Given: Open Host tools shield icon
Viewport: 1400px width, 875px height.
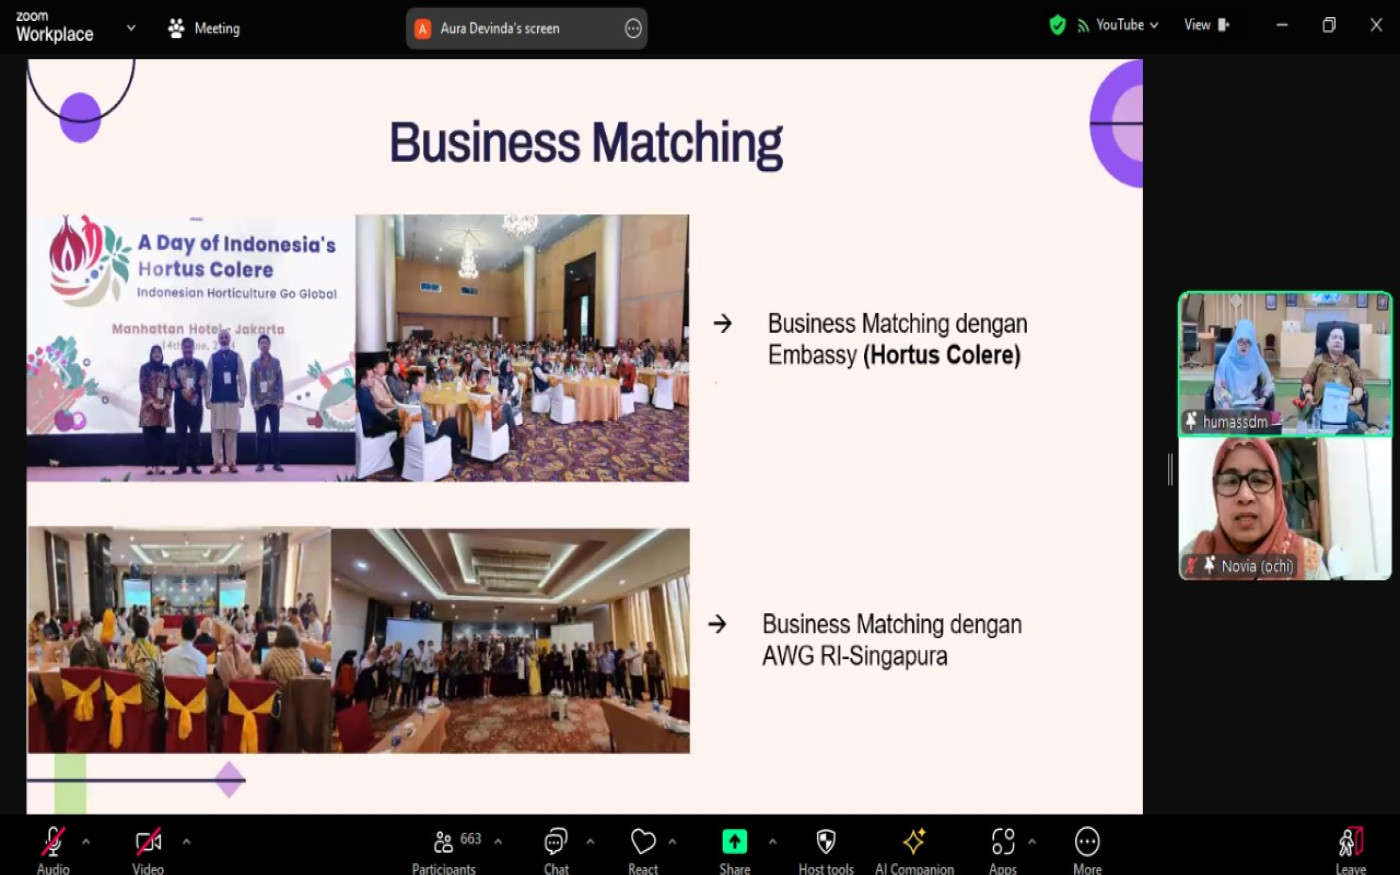Looking at the screenshot, I should pyautogui.click(x=826, y=843).
